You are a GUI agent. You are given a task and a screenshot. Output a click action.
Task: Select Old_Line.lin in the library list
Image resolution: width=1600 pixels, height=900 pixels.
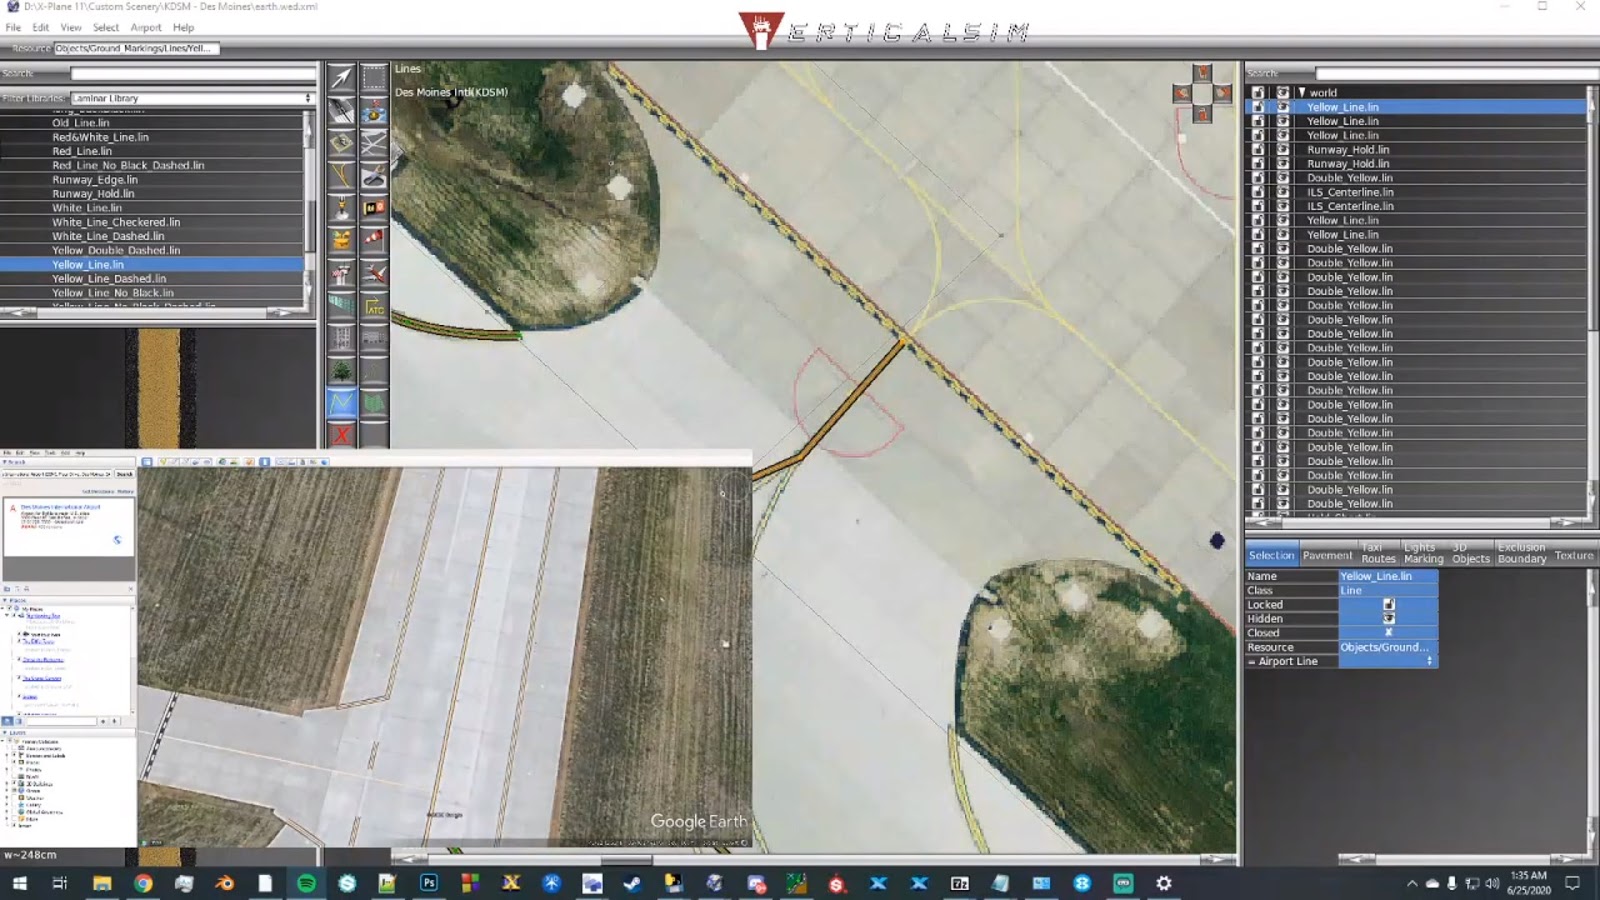pos(152,123)
